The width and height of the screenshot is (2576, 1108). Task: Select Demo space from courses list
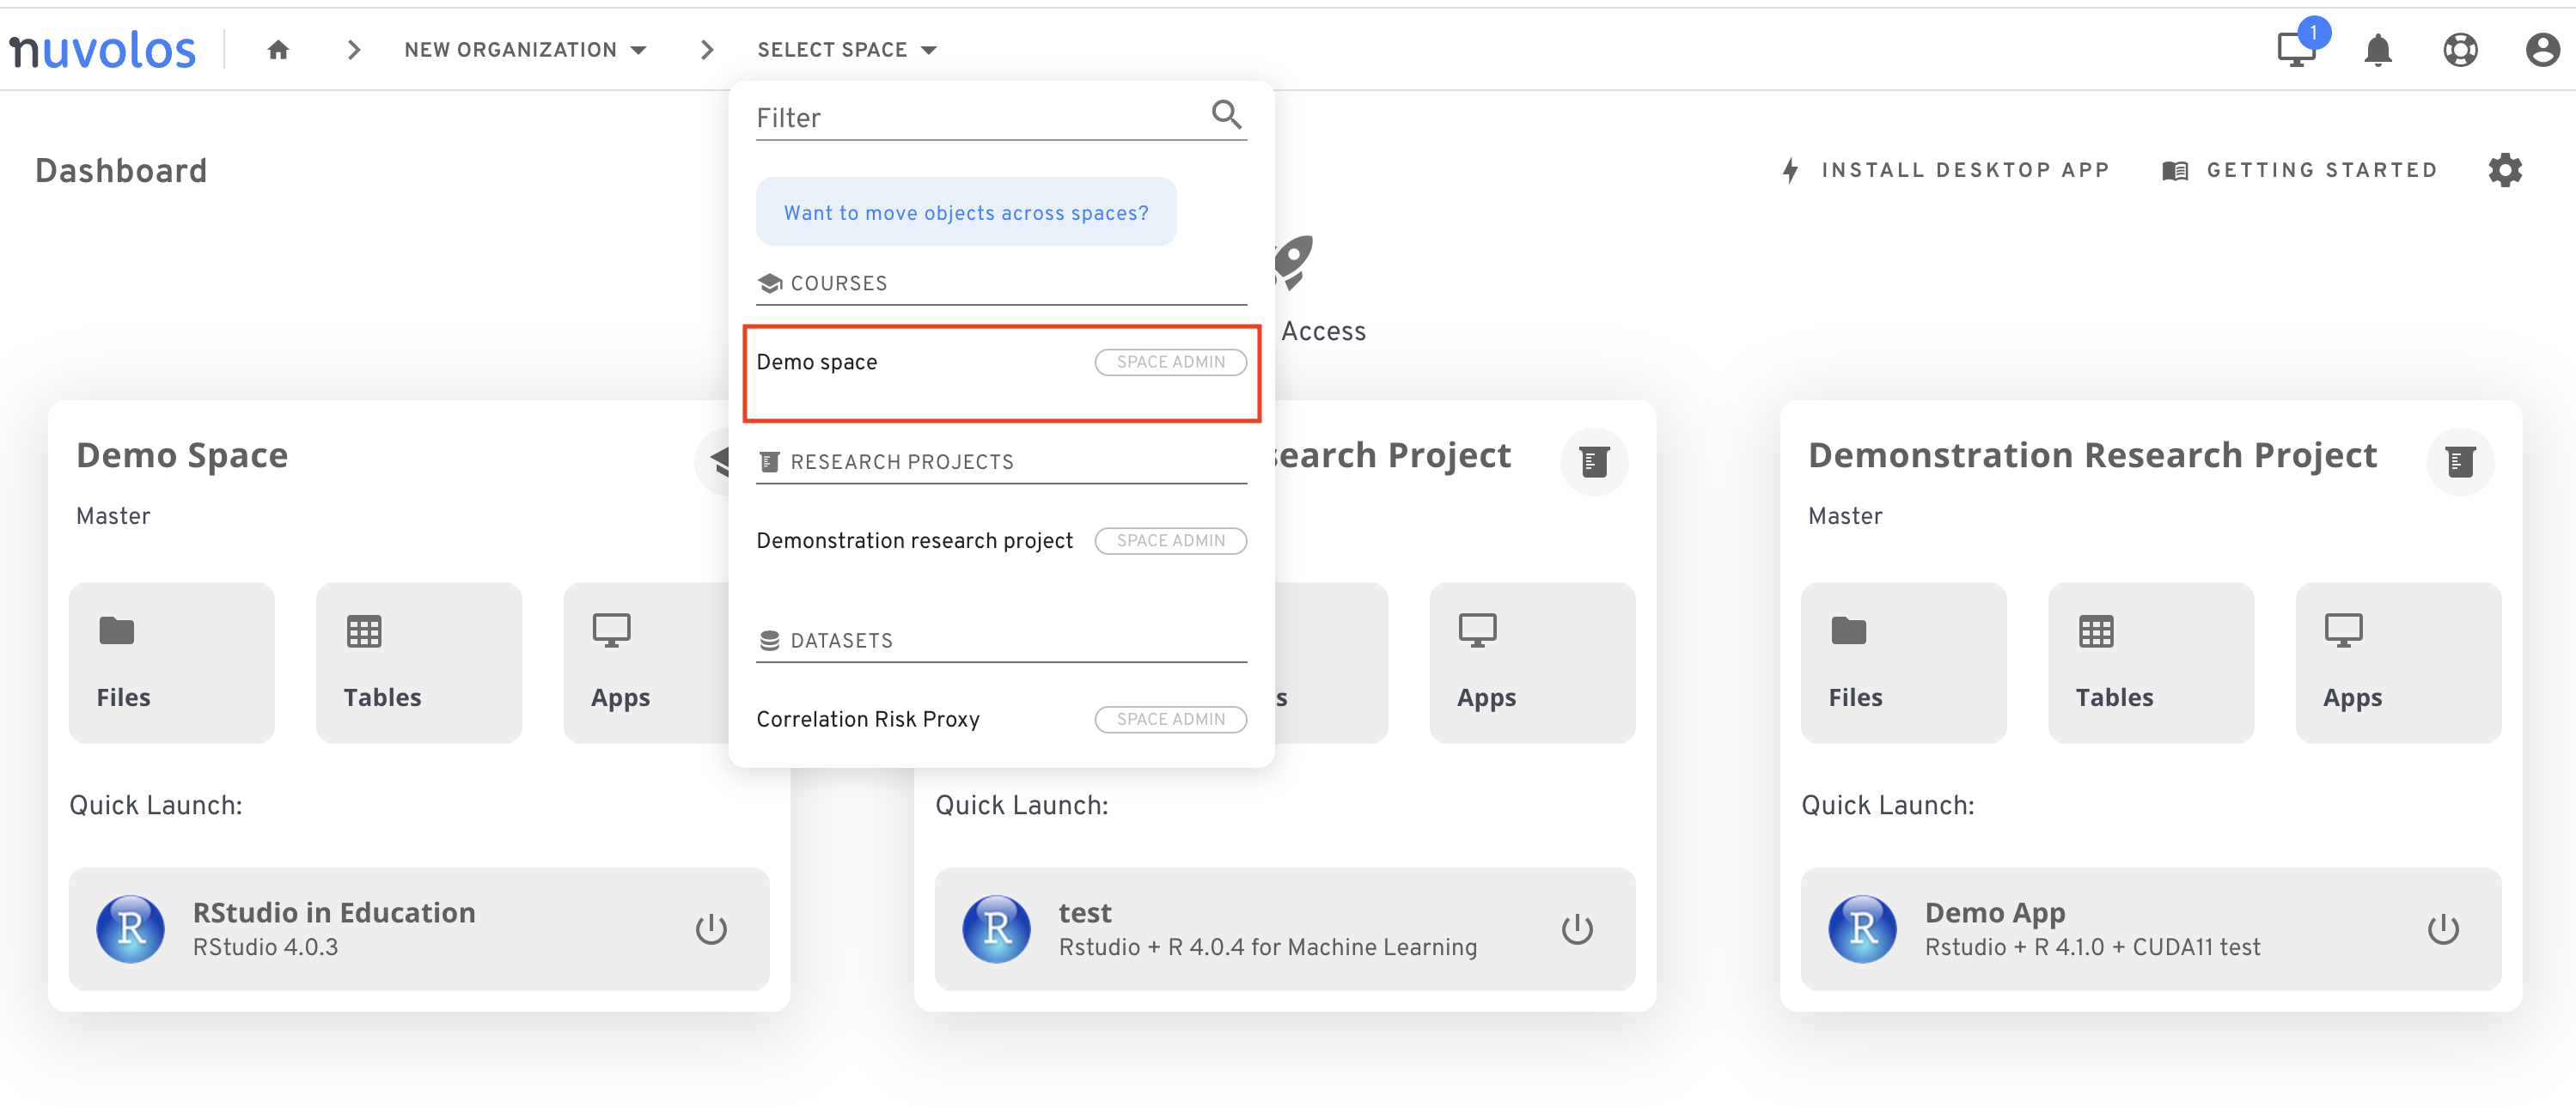[x=1001, y=372]
